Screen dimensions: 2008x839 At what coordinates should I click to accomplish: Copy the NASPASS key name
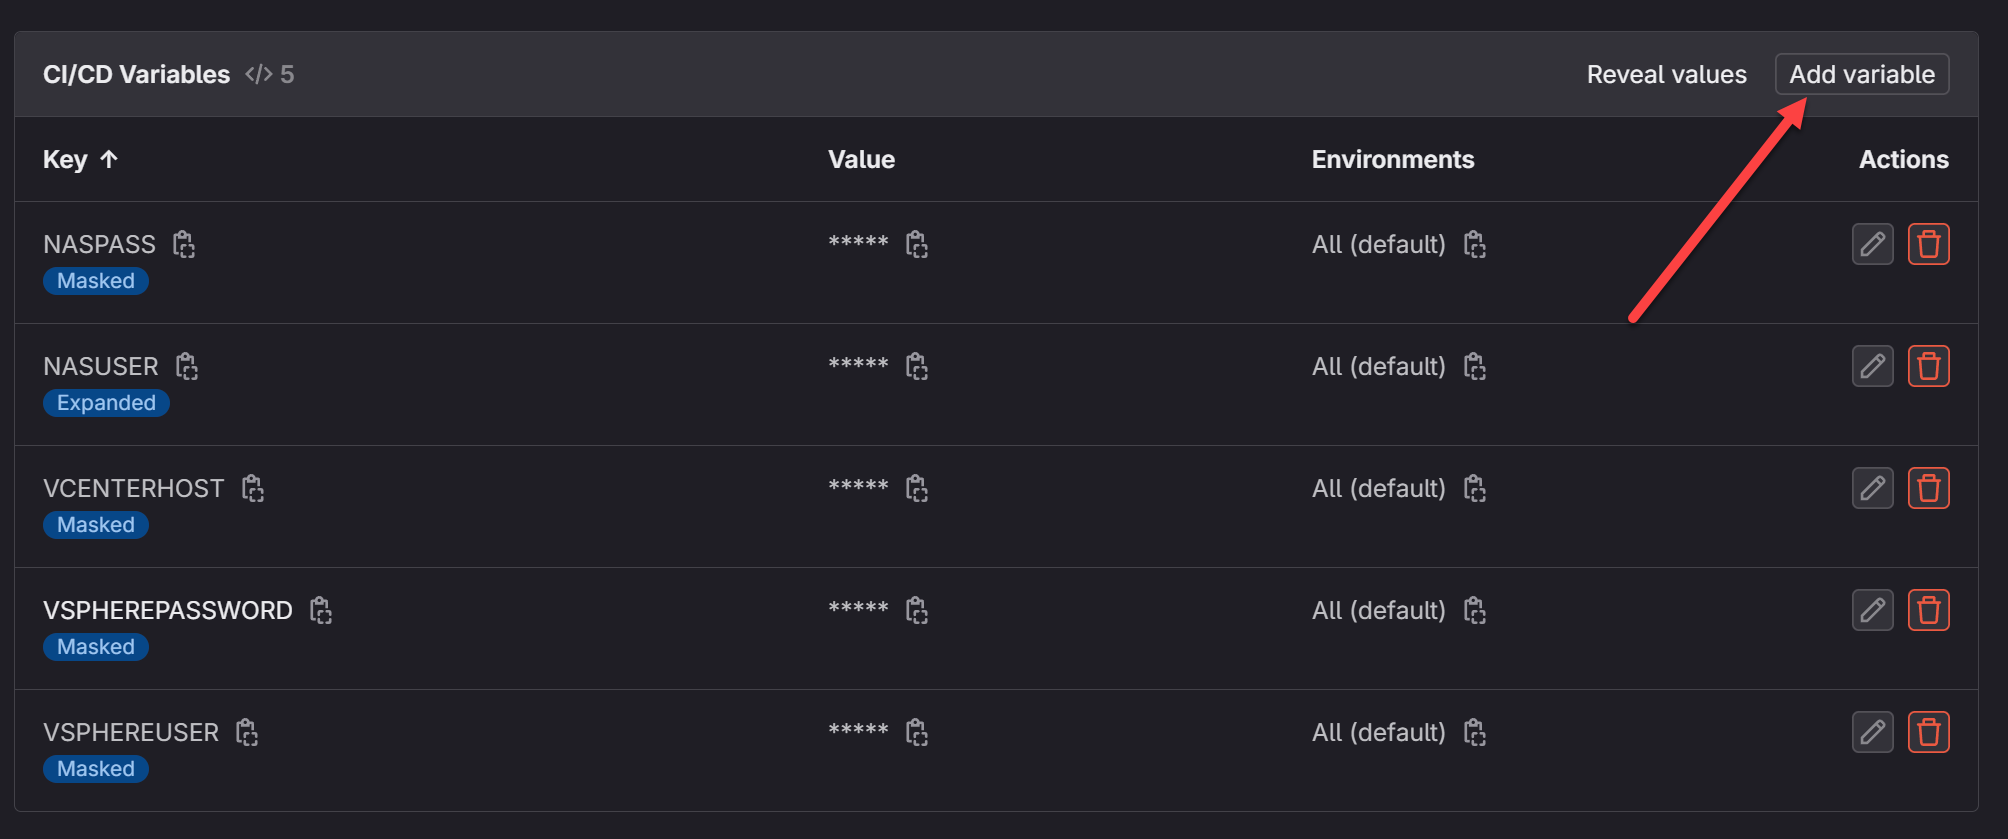[x=184, y=244]
